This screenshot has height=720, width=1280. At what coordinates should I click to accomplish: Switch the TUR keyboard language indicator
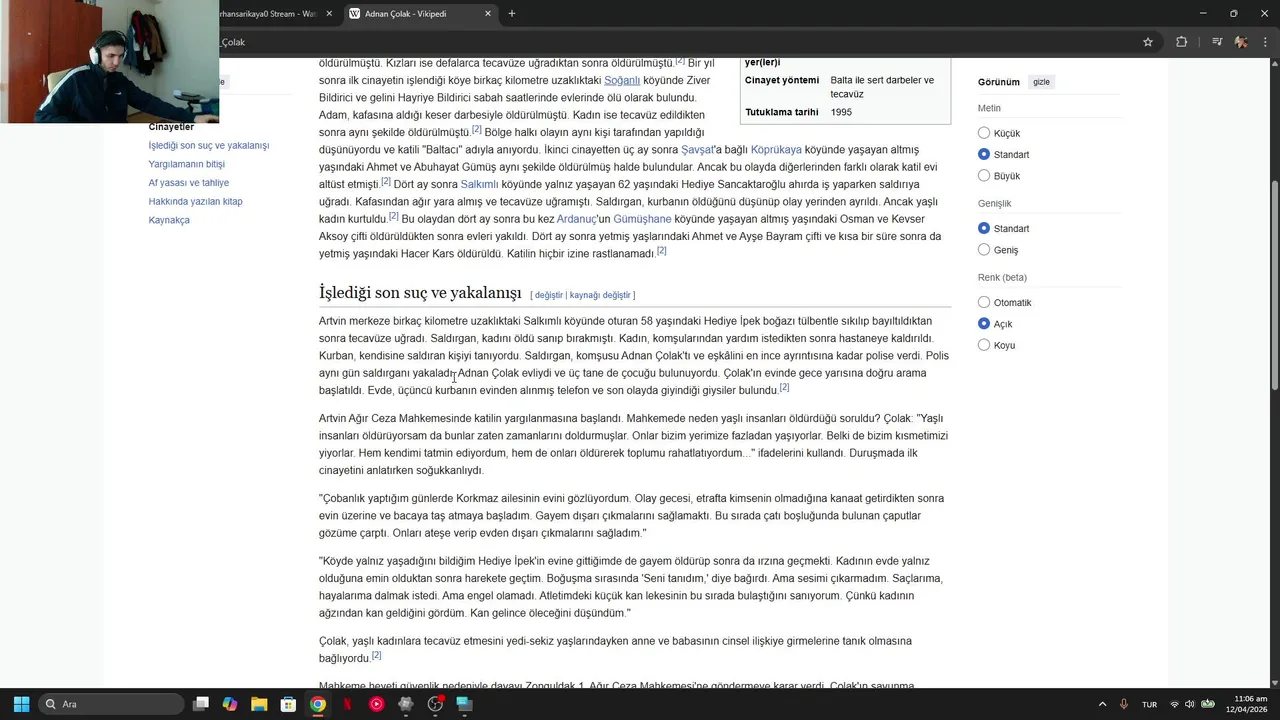point(1150,704)
